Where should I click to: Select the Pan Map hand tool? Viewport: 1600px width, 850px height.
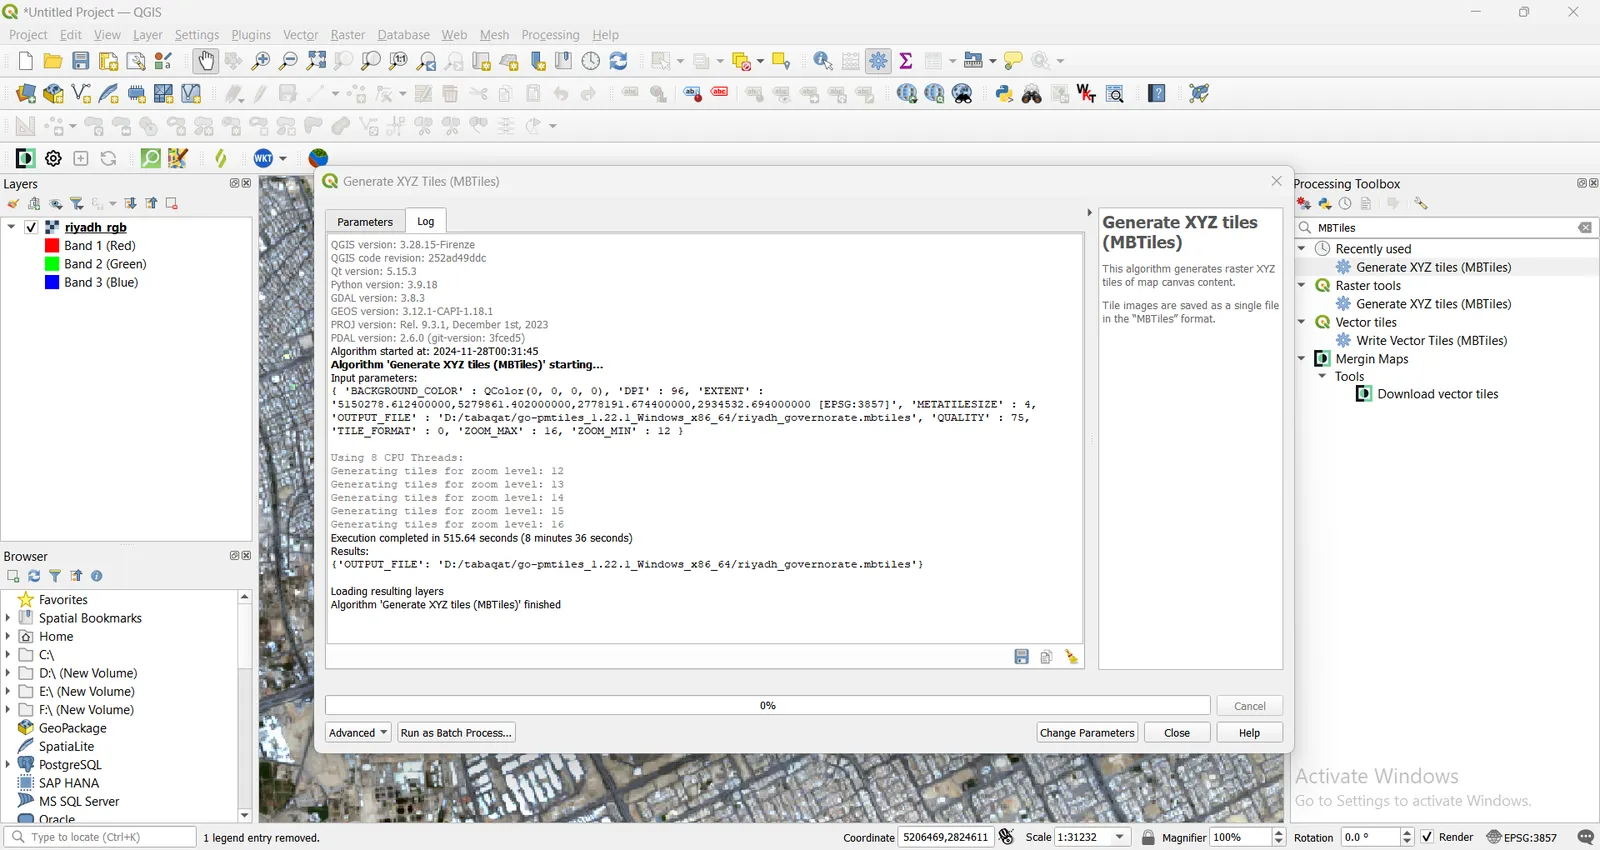click(206, 62)
